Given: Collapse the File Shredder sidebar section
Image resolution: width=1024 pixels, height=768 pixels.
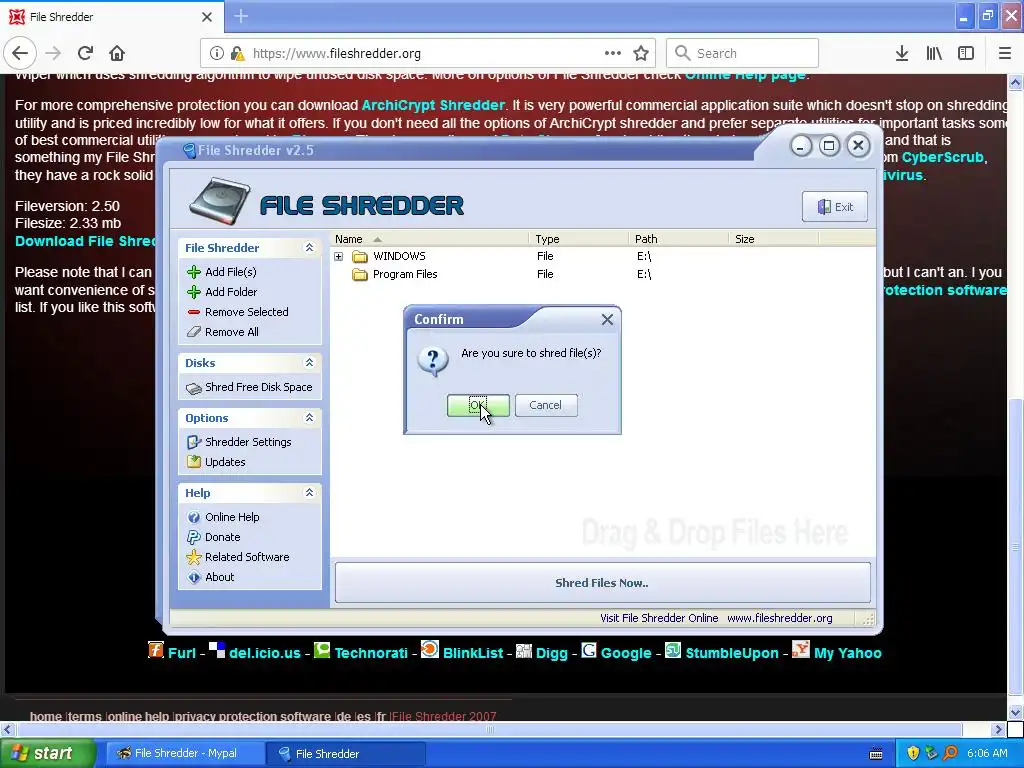Looking at the screenshot, I should (x=310, y=248).
